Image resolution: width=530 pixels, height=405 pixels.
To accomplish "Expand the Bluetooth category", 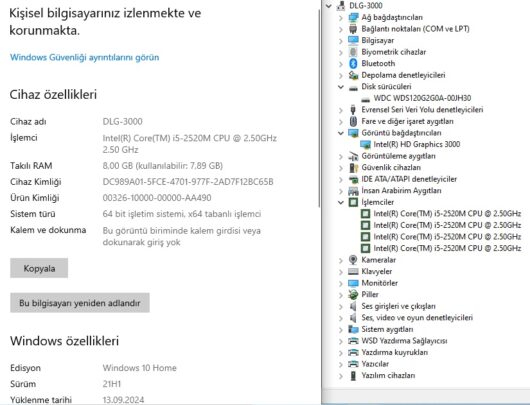I will coord(341,64).
